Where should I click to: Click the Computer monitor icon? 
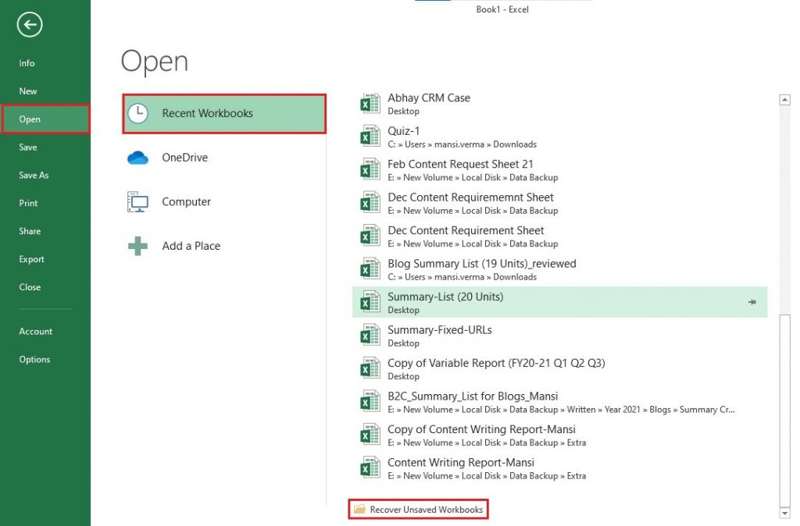138,202
